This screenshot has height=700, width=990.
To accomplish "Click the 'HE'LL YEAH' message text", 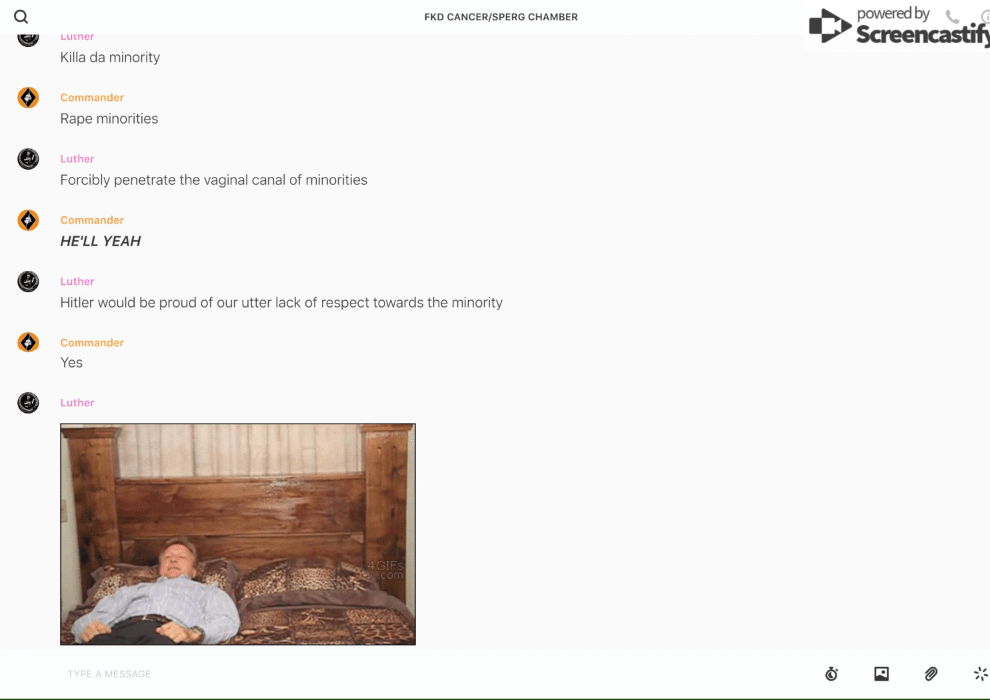I will tap(100, 241).
